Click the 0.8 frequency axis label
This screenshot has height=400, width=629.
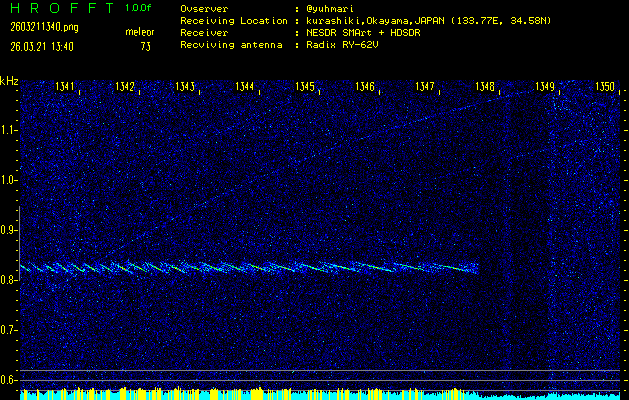tap(9, 280)
